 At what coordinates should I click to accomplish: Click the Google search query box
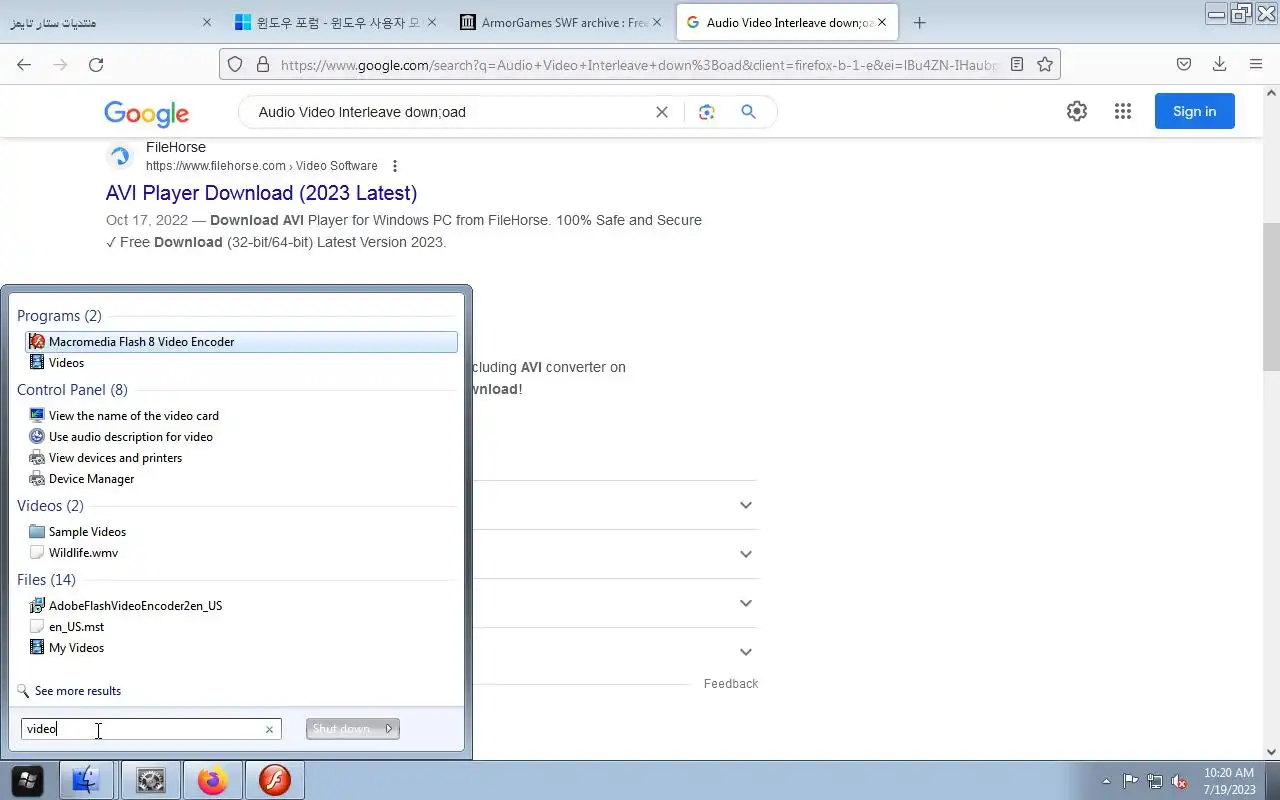tap(450, 112)
